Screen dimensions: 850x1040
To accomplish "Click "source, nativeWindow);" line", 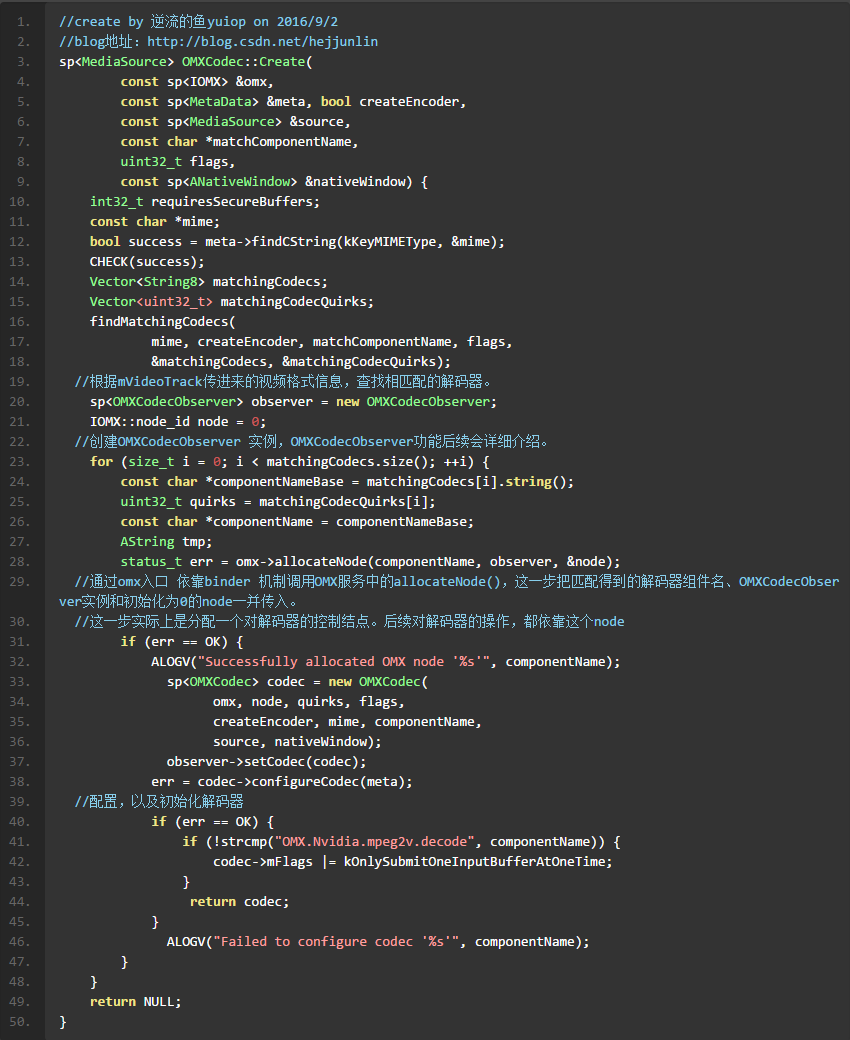I will [297, 741].
